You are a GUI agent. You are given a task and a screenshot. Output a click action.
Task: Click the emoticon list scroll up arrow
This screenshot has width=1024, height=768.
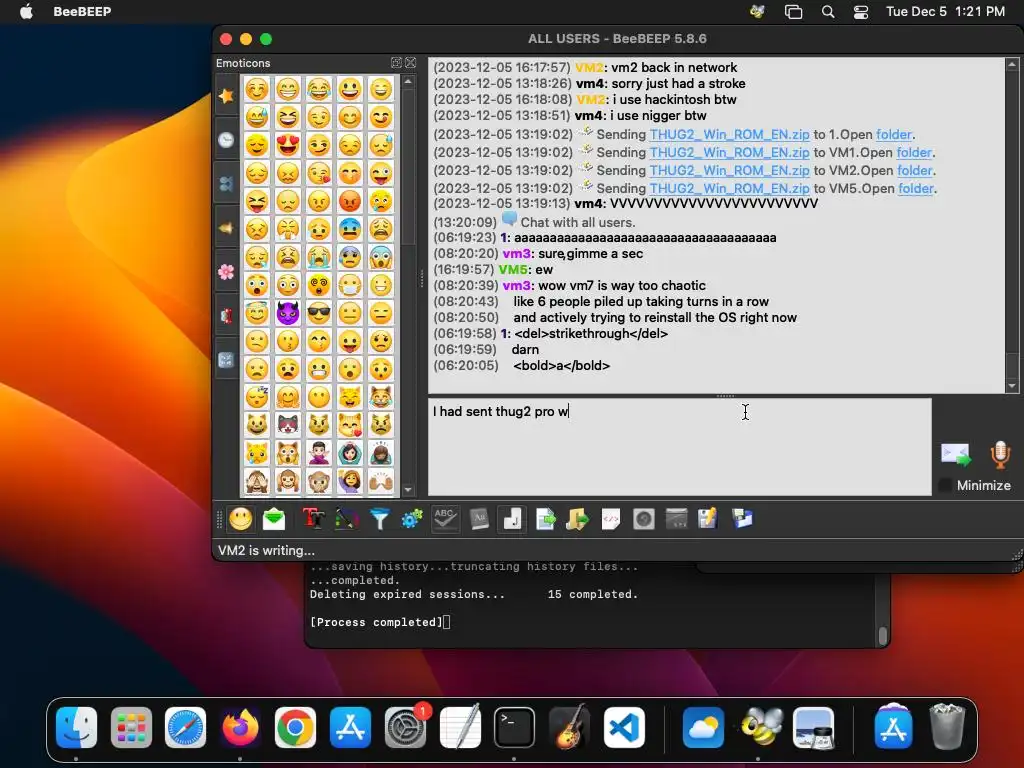point(408,82)
